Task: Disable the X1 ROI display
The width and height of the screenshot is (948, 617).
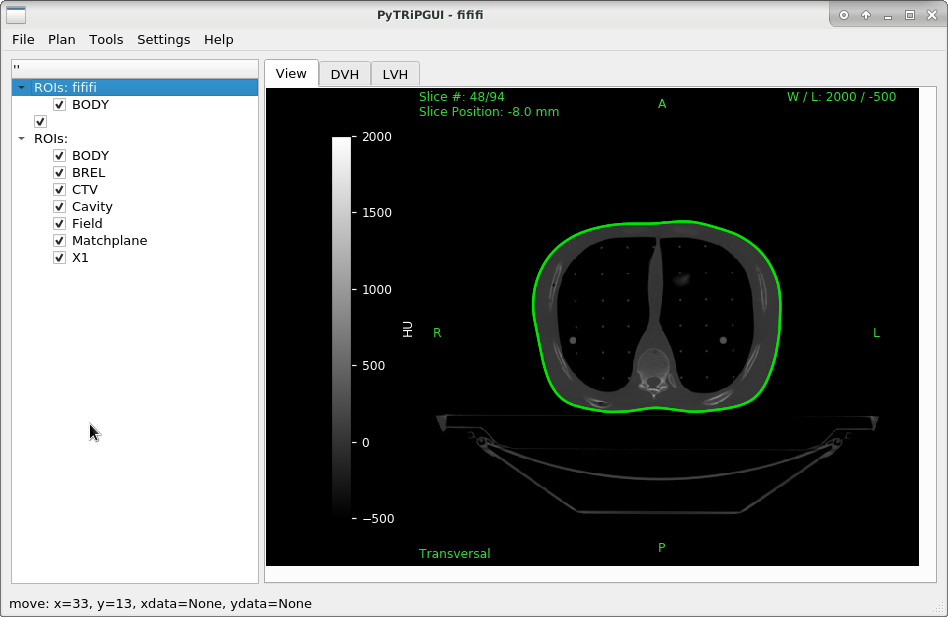Action: pyautogui.click(x=60, y=257)
